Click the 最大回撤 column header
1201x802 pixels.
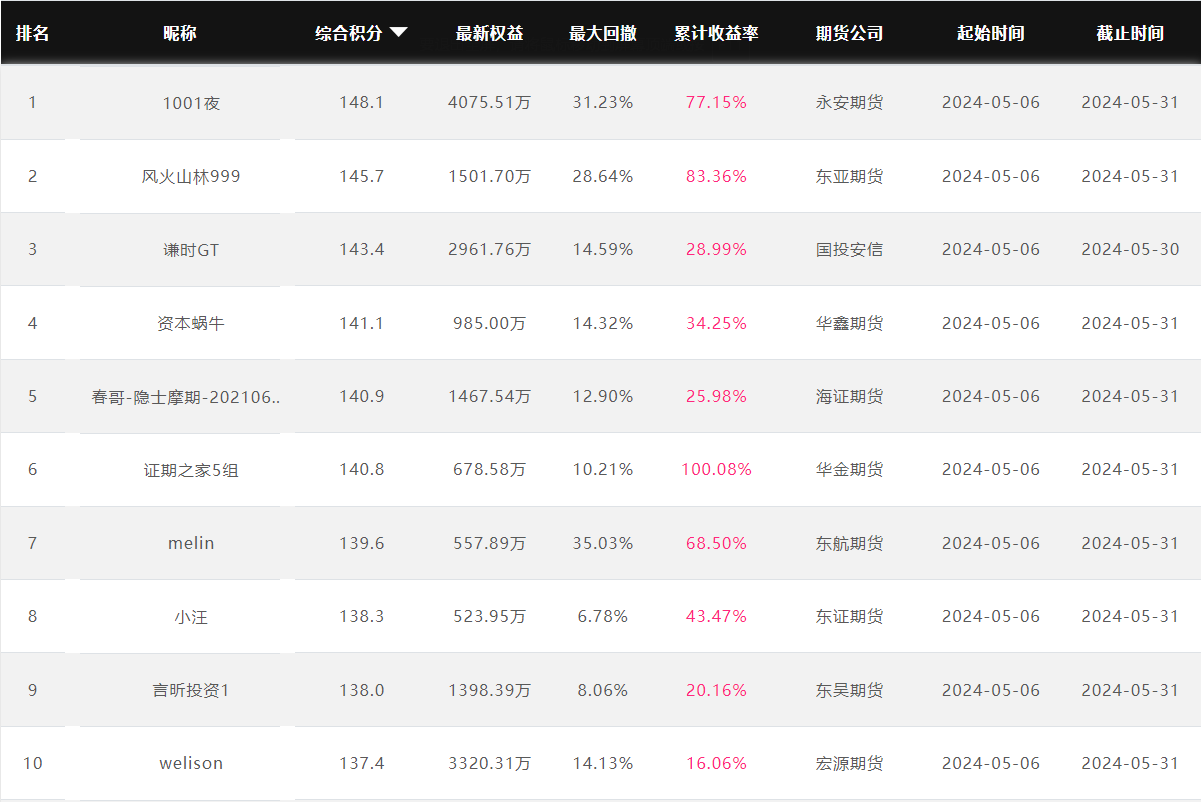(x=603, y=33)
